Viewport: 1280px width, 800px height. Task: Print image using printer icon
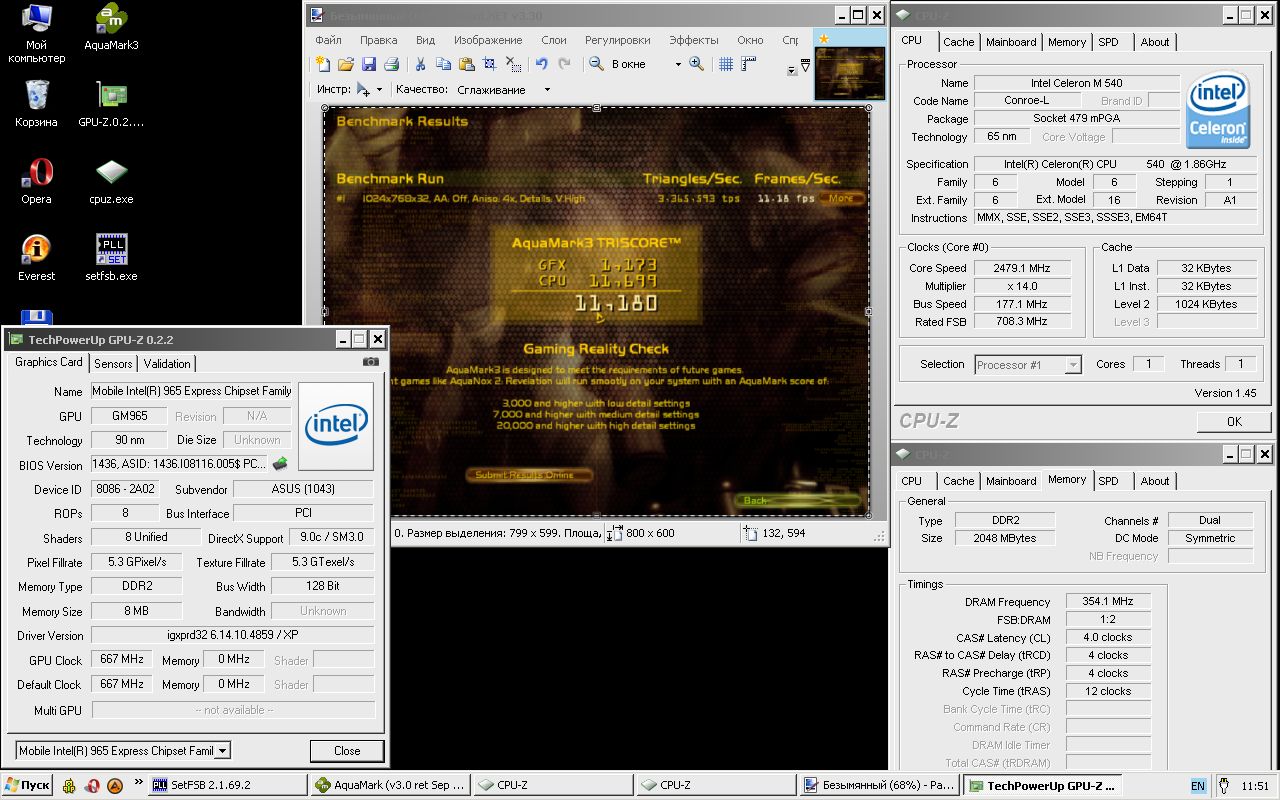[x=392, y=64]
